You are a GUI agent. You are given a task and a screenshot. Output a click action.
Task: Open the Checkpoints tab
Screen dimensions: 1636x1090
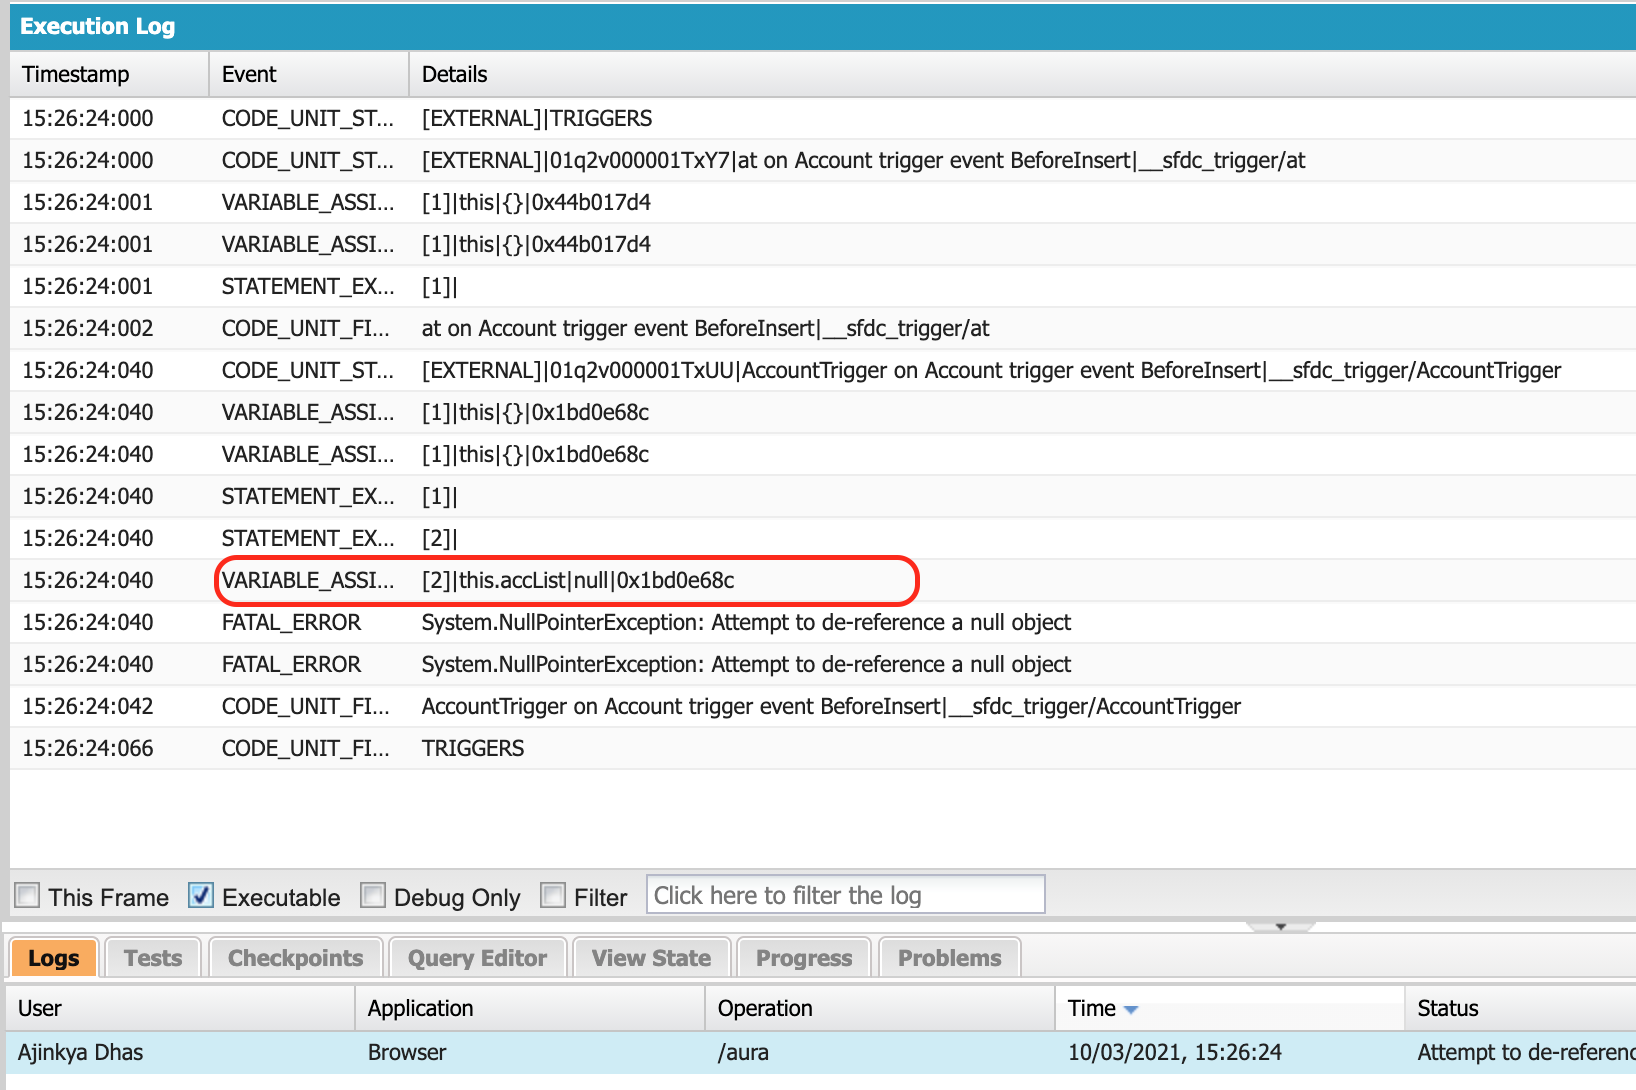[295, 957]
